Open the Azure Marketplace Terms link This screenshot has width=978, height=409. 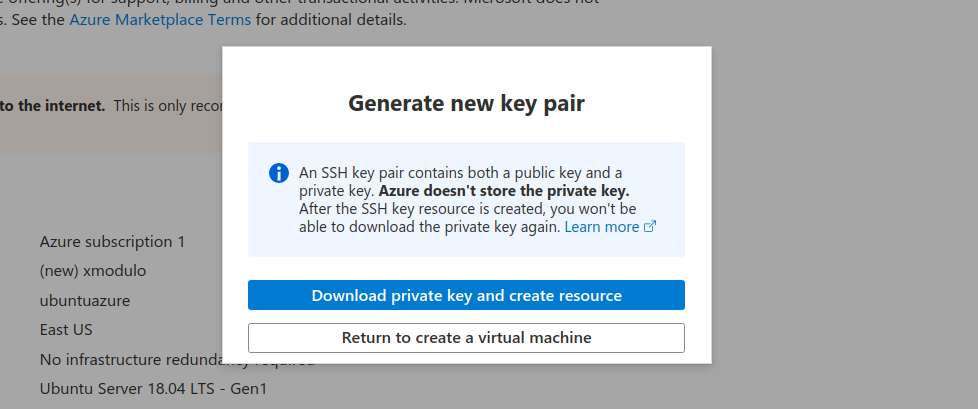160,20
